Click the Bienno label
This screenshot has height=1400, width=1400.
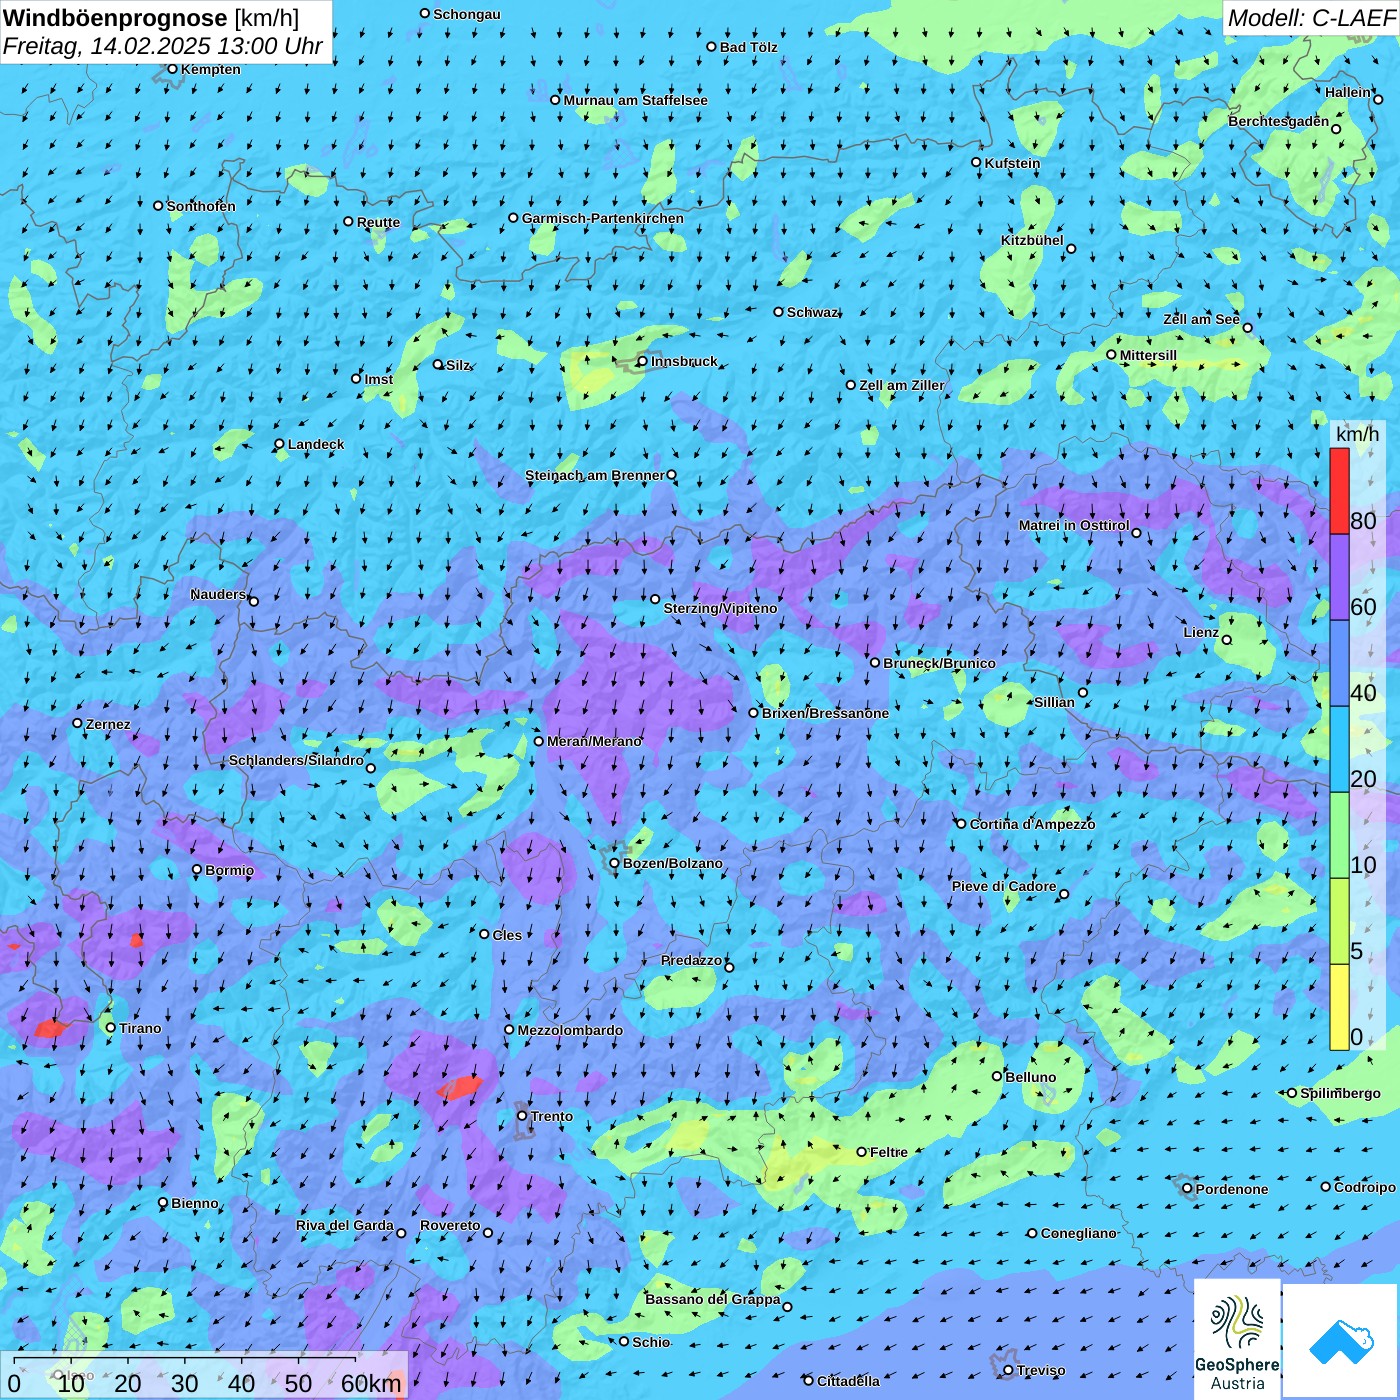(x=195, y=1203)
